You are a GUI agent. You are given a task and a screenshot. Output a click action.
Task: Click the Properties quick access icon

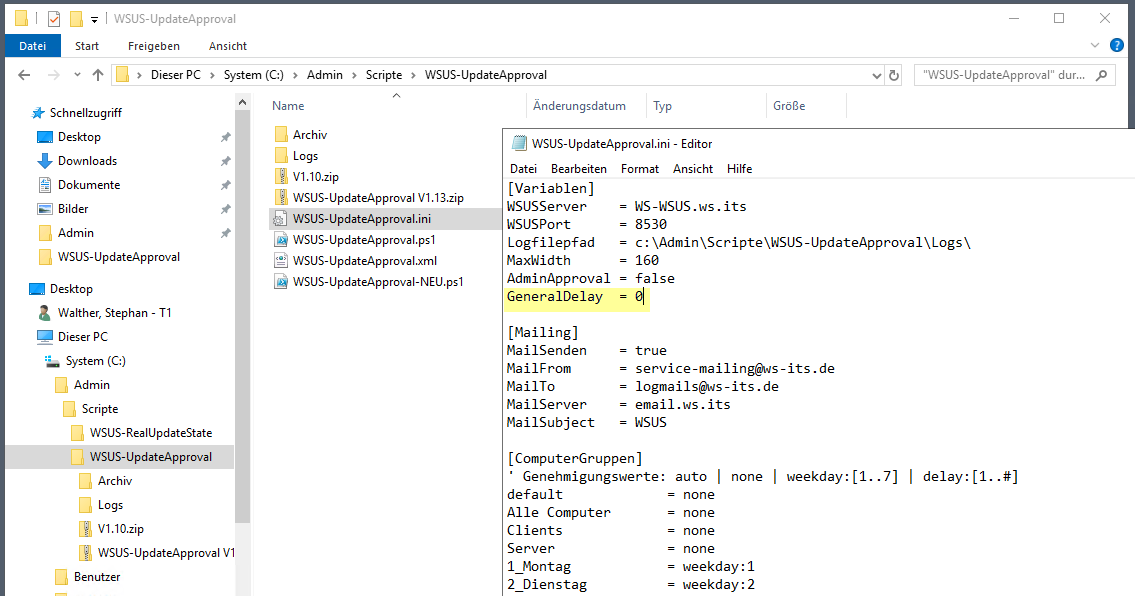tap(54, 19)
